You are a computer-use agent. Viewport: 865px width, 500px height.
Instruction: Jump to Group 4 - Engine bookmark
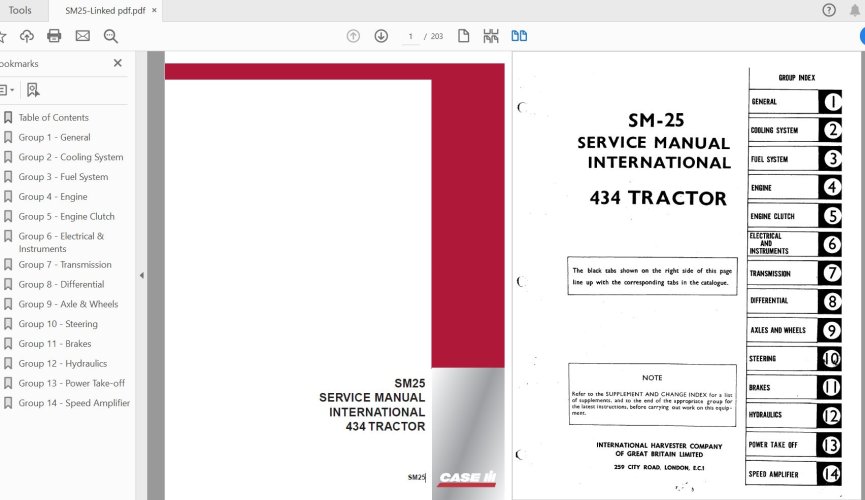pos(52,197)
